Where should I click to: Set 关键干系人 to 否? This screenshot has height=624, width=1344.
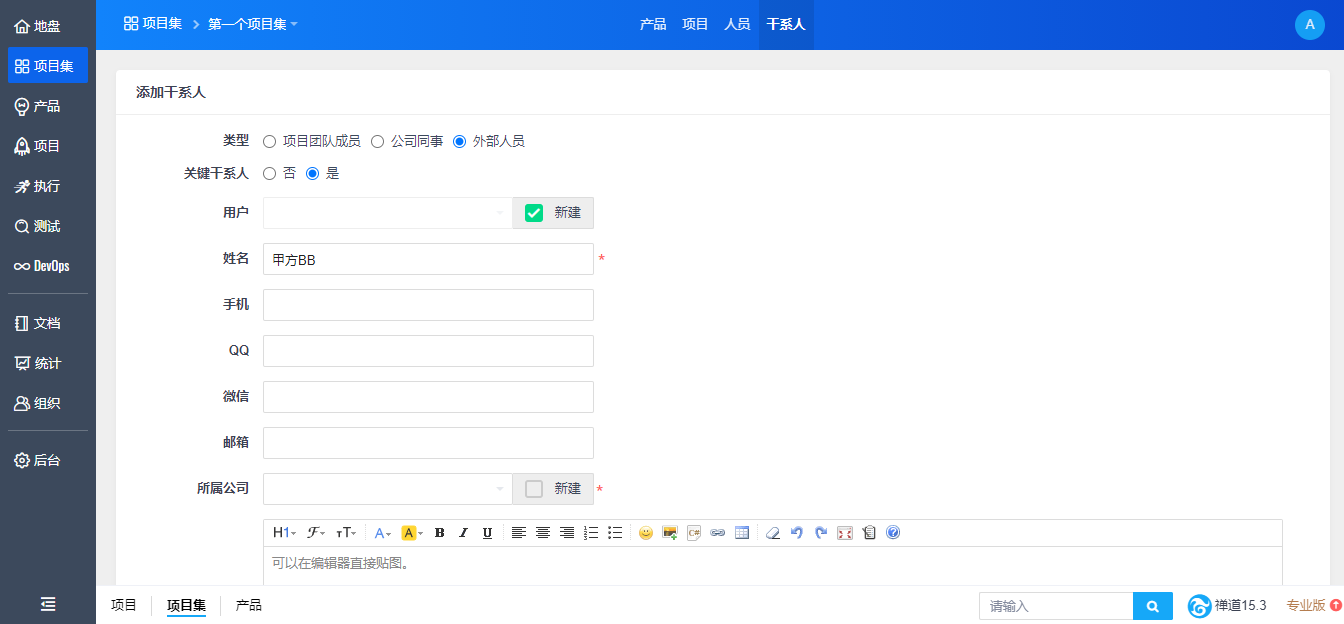[x=270, y=174]
